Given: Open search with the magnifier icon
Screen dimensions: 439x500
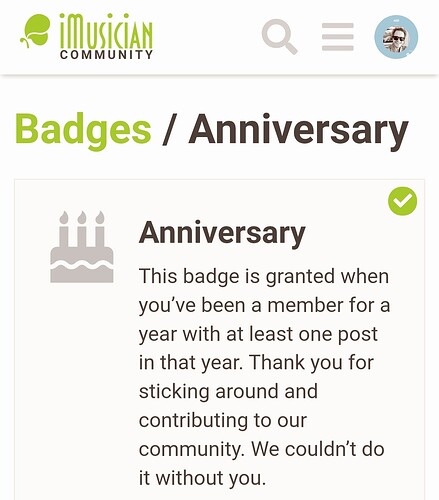Looking at the screenshot, I should (280, 37).
